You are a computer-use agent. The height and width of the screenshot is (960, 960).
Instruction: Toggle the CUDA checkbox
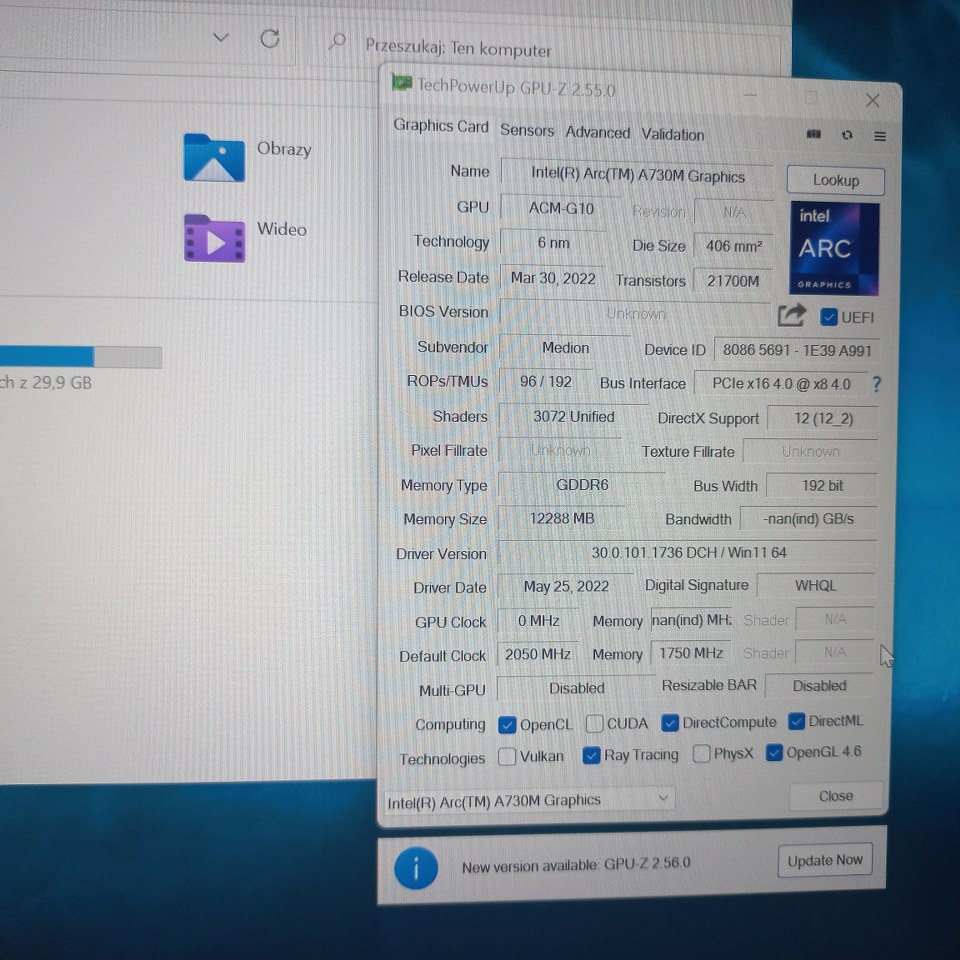coord(594,724)
